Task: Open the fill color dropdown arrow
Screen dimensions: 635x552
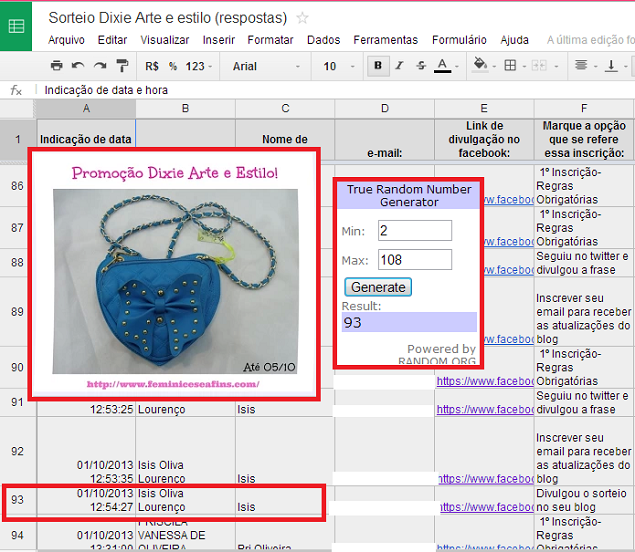Action: (x=494, y=66)
